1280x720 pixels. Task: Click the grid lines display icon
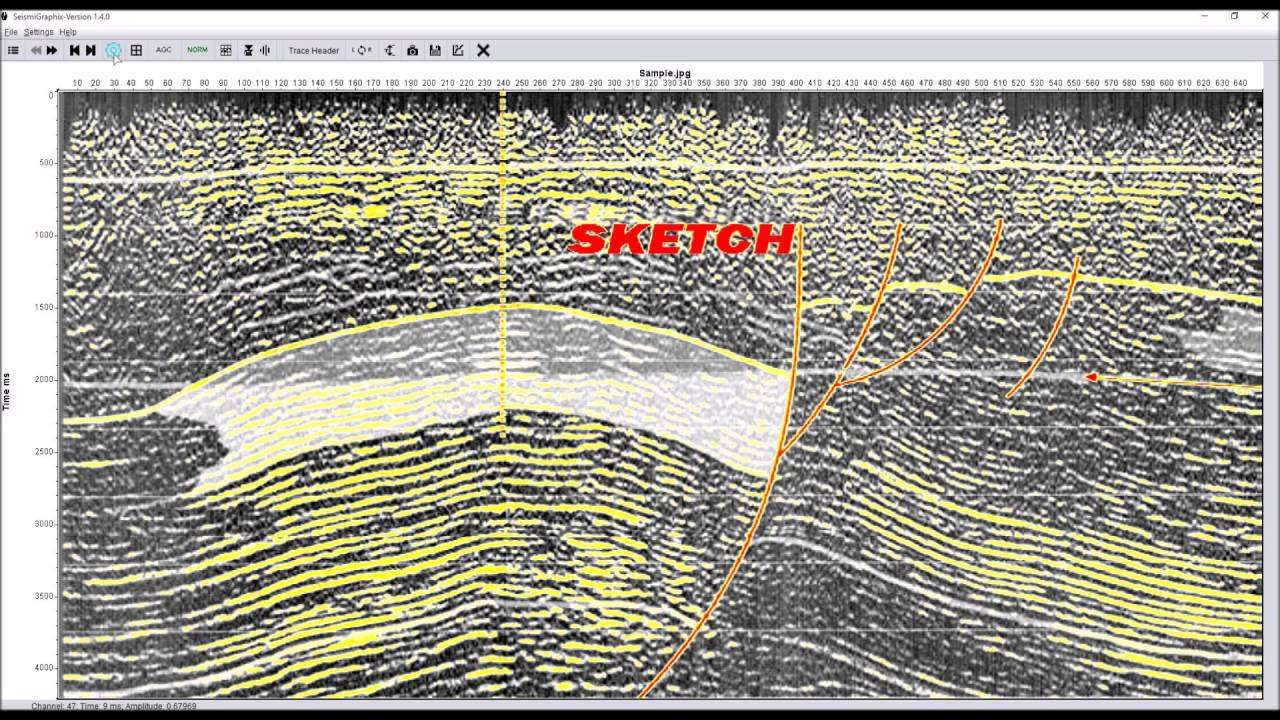[226, 50]
